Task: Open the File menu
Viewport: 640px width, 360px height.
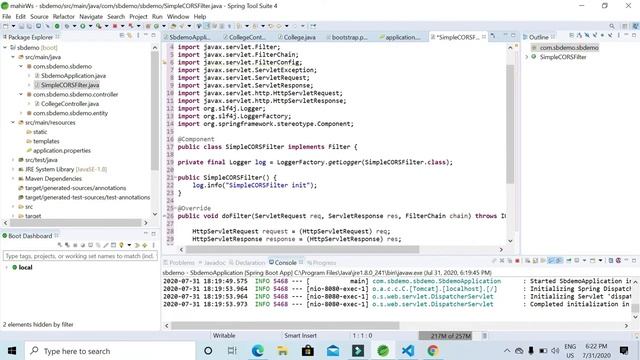Action: tap(7, 17)
